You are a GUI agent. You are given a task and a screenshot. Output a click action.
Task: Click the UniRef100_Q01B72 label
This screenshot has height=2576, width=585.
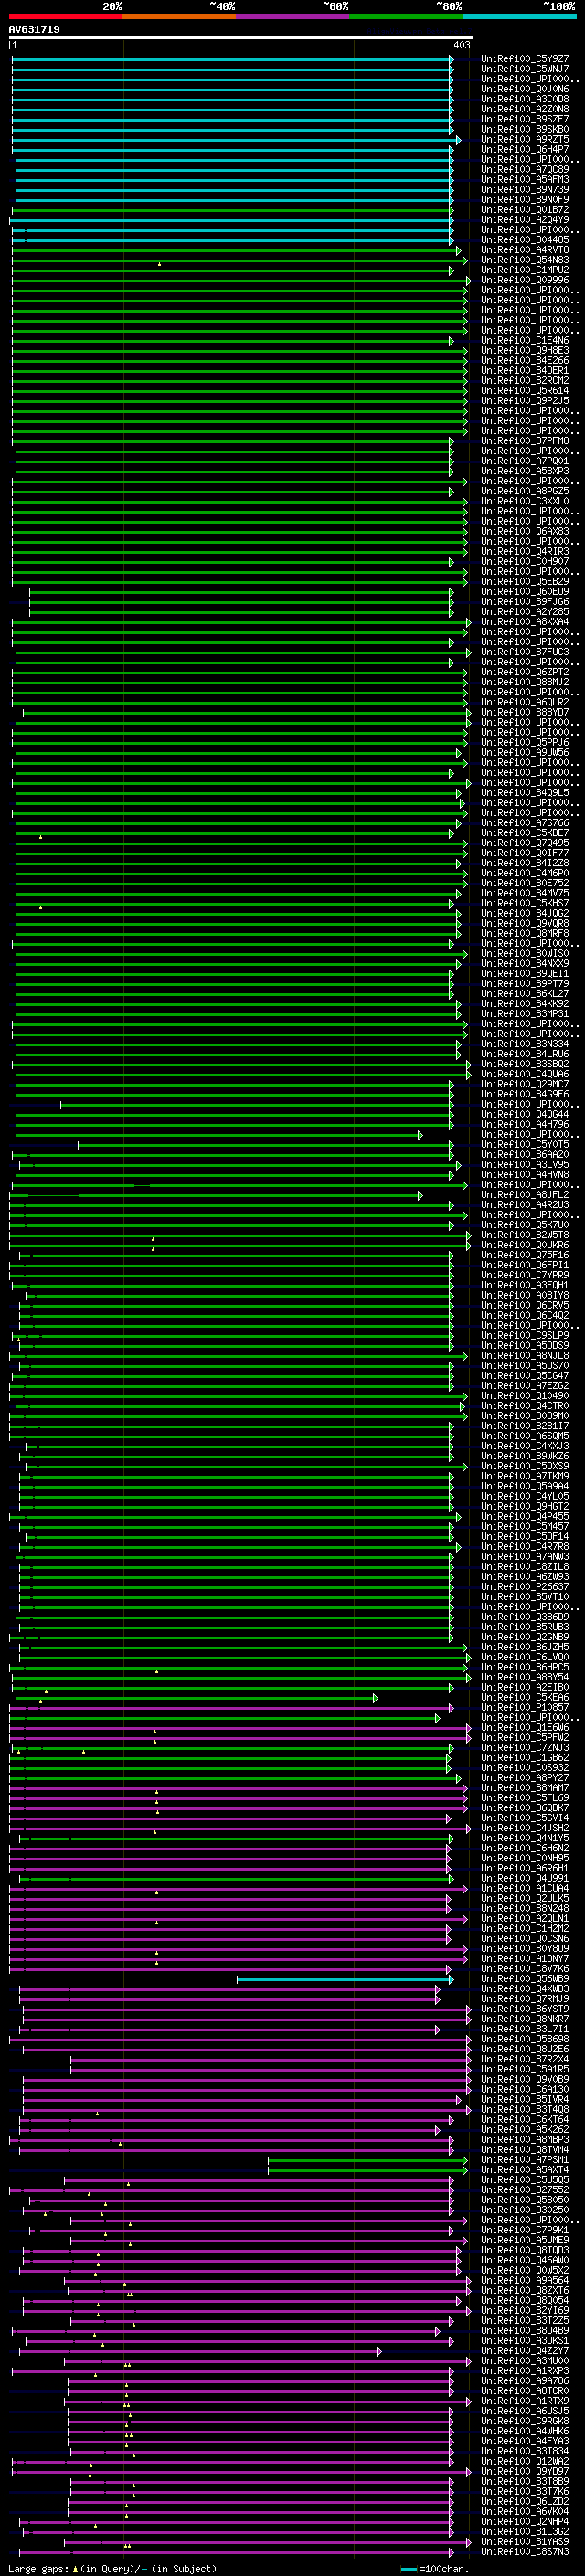pyautogui.click(x=525, y=210)
